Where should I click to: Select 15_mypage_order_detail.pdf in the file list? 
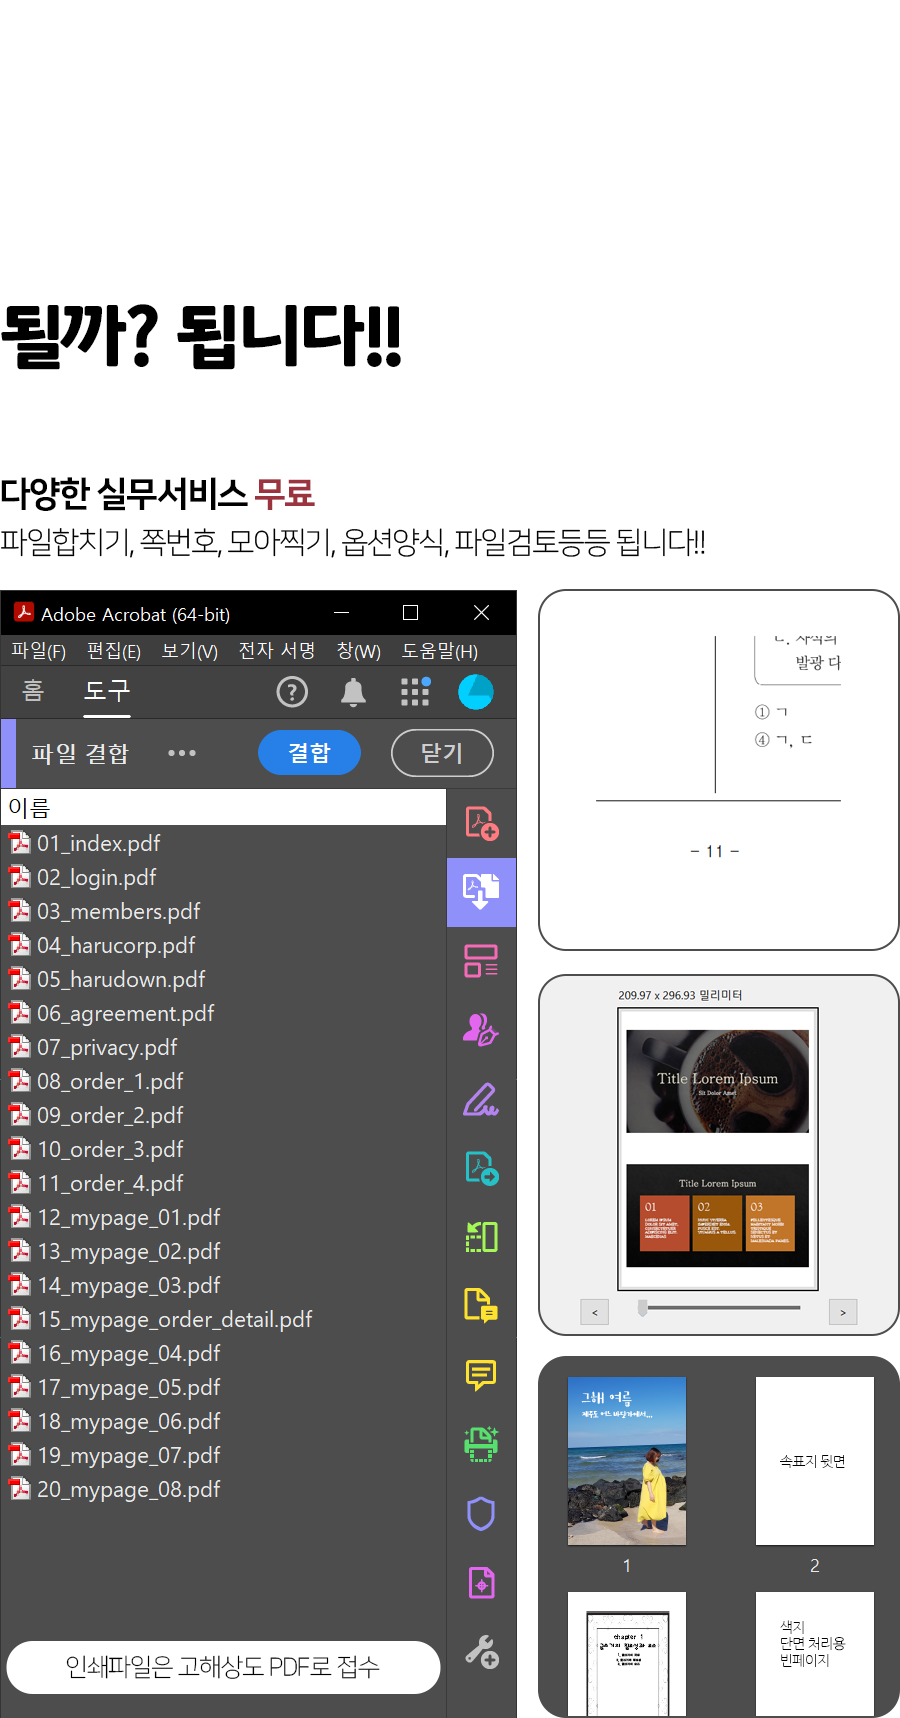[x=174, y=1319]
